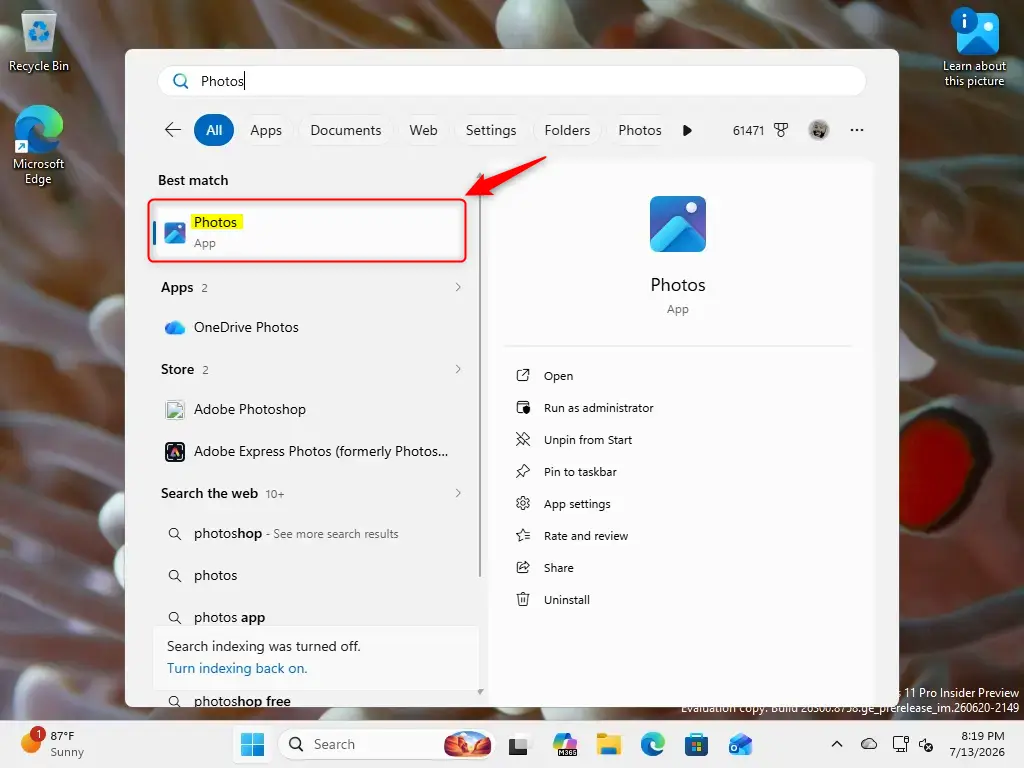The image size is (1024, 768).
Task: Click the Share icon in details pane
Action: (x=522, y=568)
